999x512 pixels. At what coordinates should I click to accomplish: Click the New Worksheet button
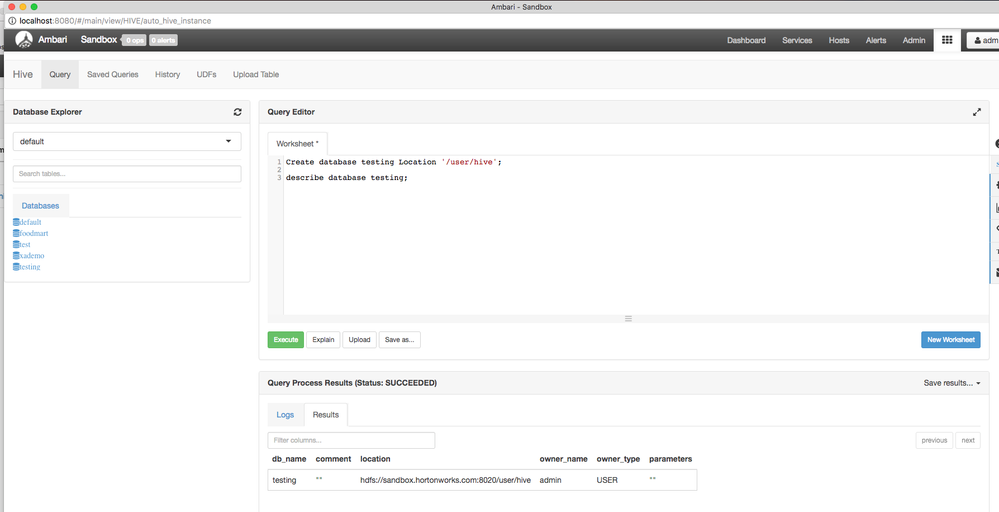coord(950,340)
